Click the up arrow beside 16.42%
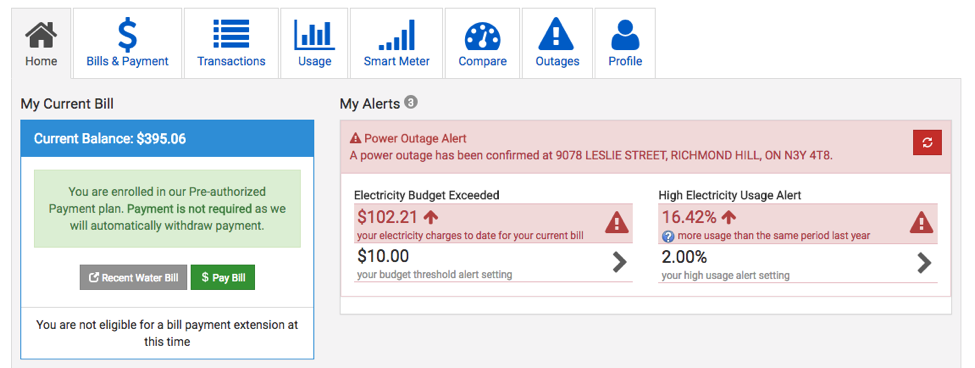This screenshot has height=368, width=975. (729, 217)
